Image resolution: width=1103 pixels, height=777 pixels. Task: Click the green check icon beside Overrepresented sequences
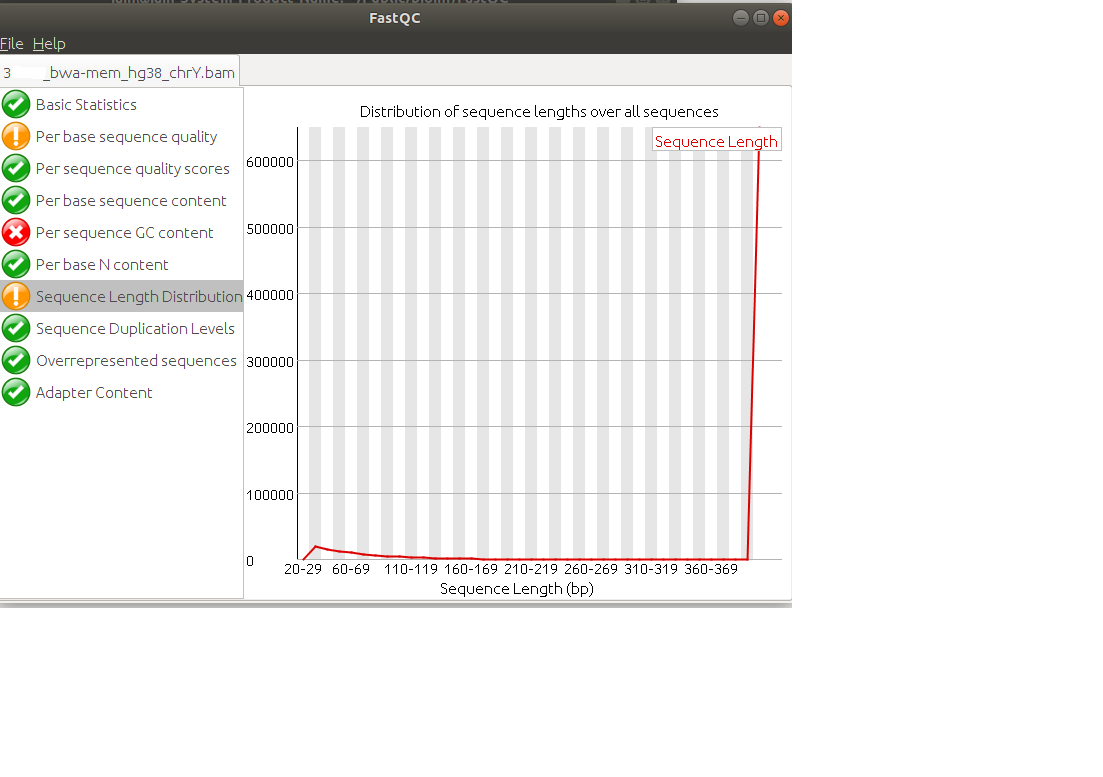[x=15, y=360]
